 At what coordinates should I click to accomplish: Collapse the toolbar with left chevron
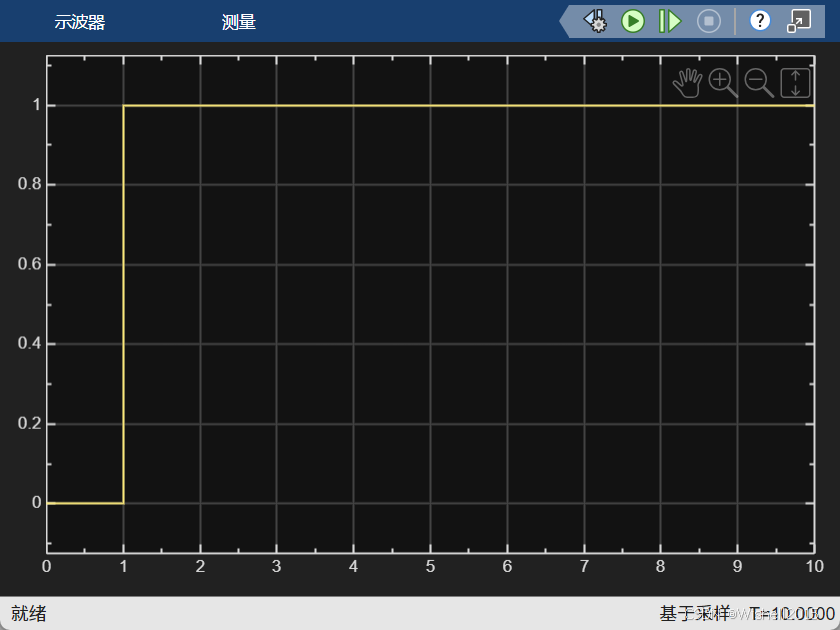(x=565, y=21)
